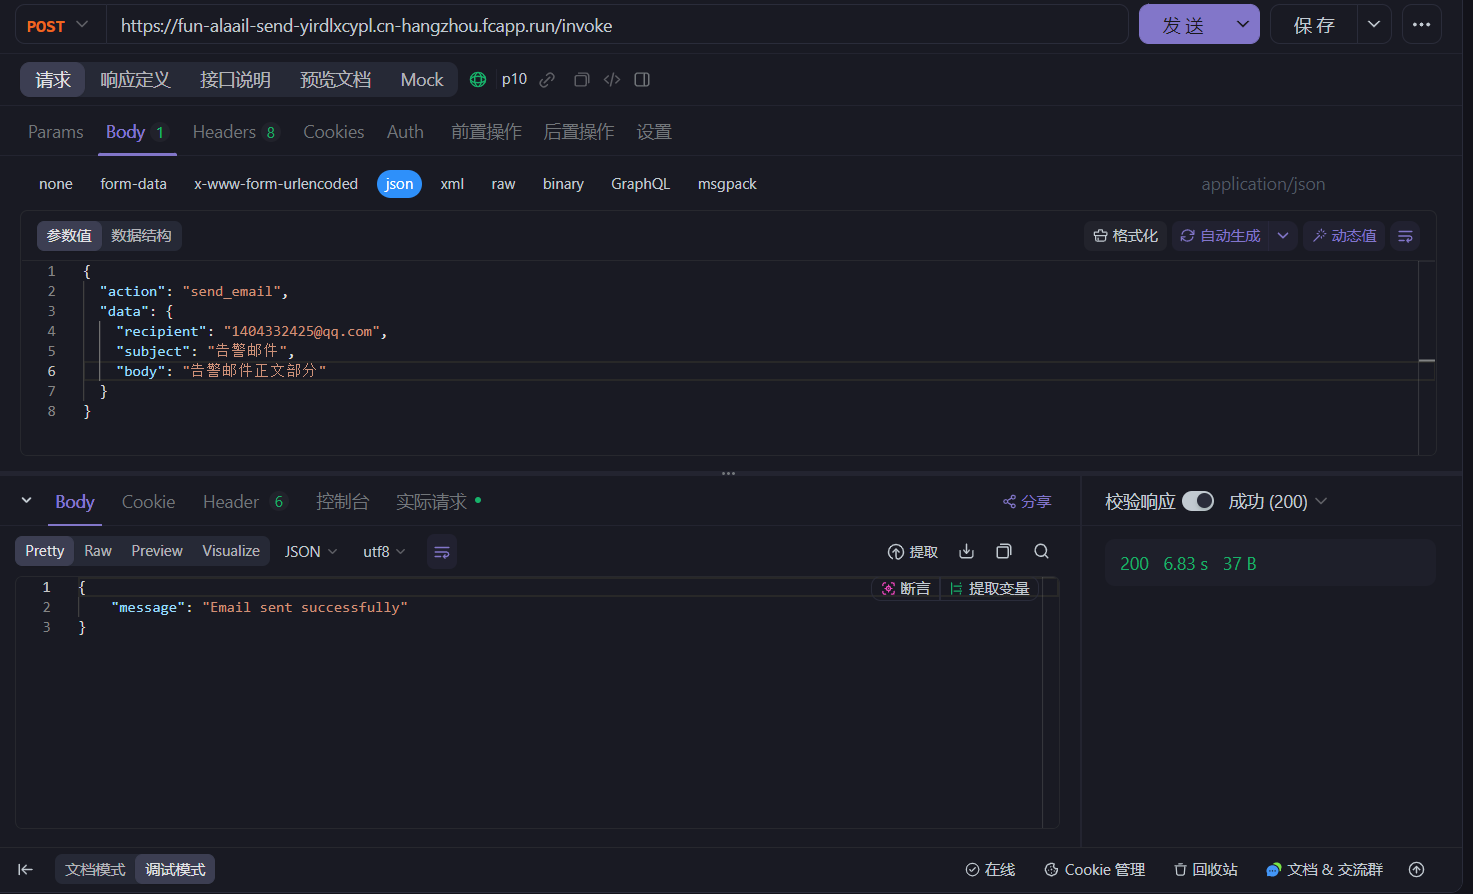Click the Format (格式化) button
1473x894 pixels.
pos(1126,236)
